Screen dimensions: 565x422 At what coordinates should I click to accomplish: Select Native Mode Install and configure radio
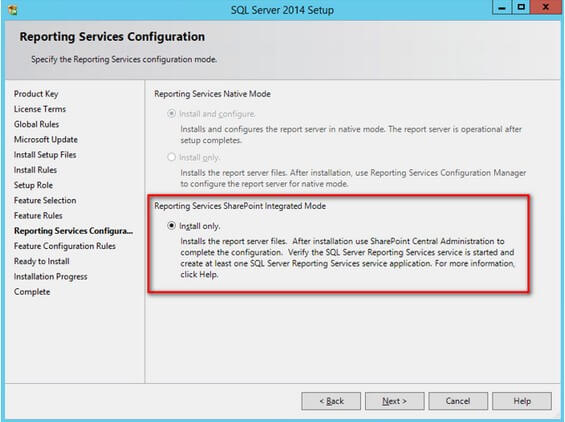(x=172, y=114)
